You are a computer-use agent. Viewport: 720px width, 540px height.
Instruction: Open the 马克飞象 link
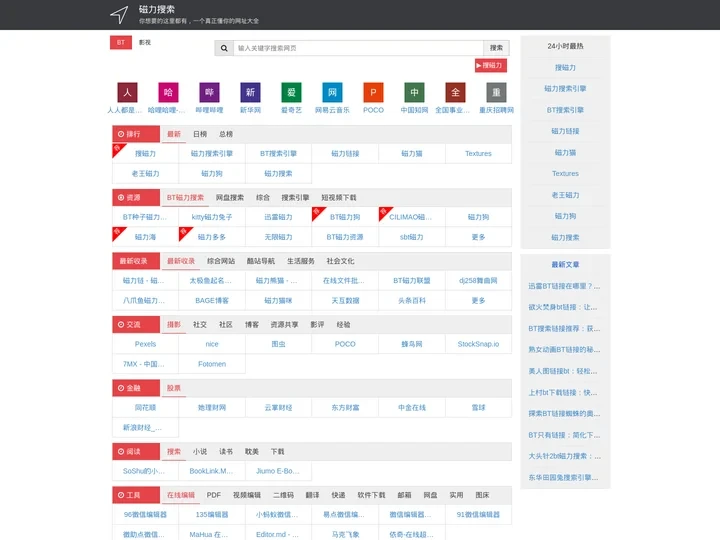tap(345, 534)
